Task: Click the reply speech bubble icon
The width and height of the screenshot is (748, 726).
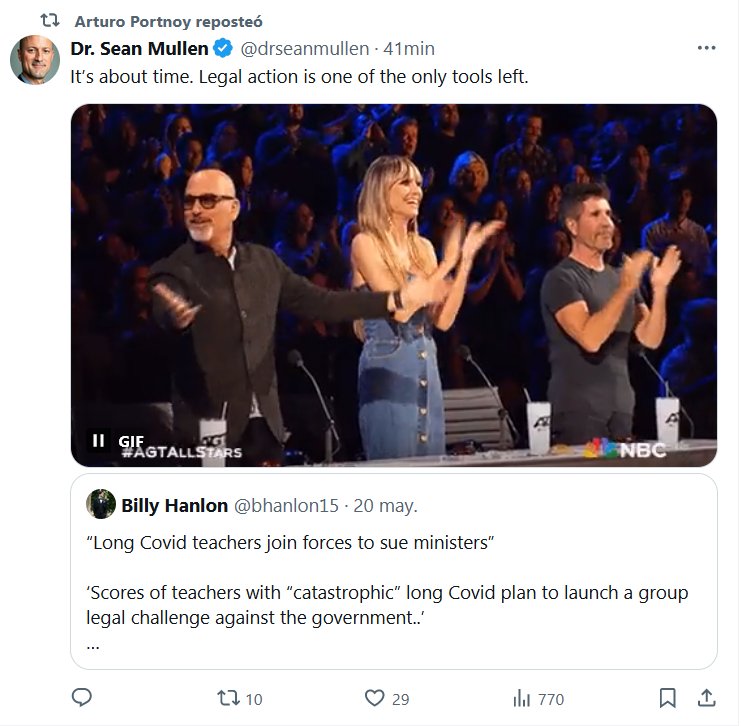Action: tap(83, 697)
